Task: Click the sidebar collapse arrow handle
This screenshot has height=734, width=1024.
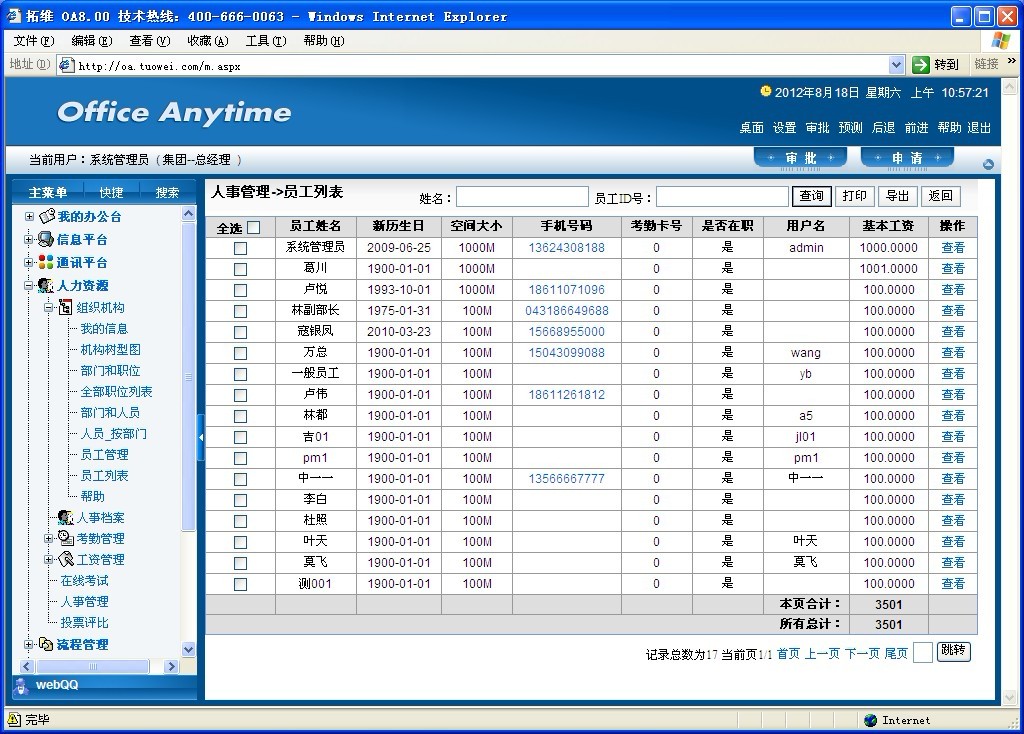Action: pyautogui.click(x=200, y=438)
